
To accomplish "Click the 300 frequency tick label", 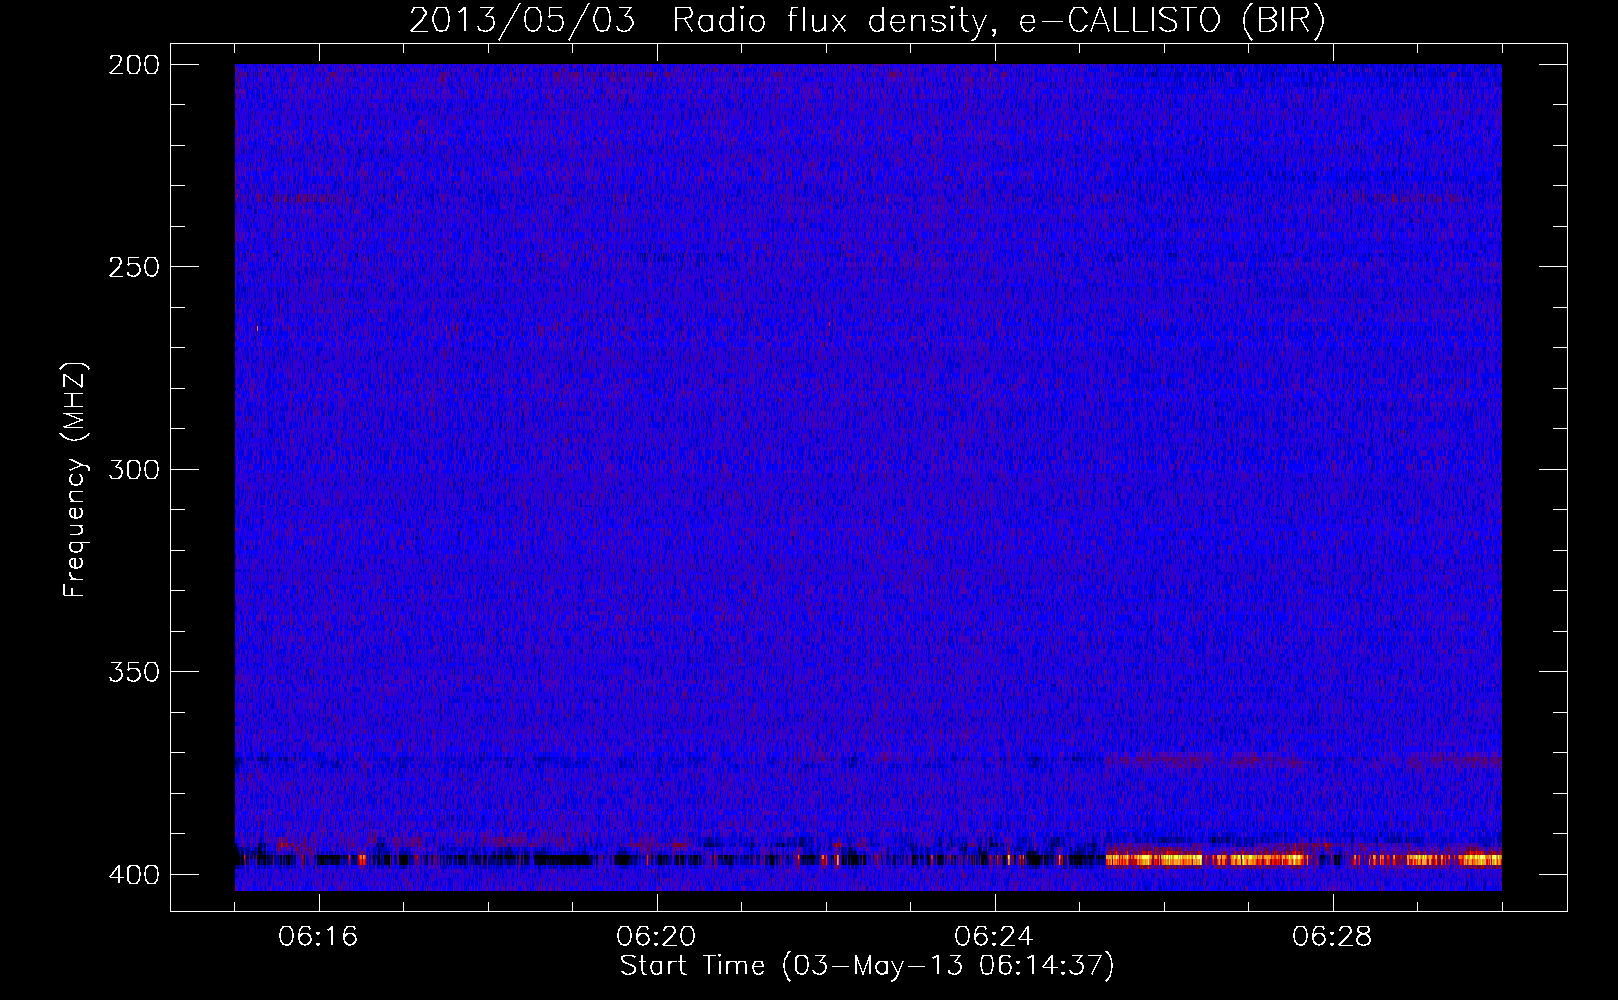I will 133,470.
